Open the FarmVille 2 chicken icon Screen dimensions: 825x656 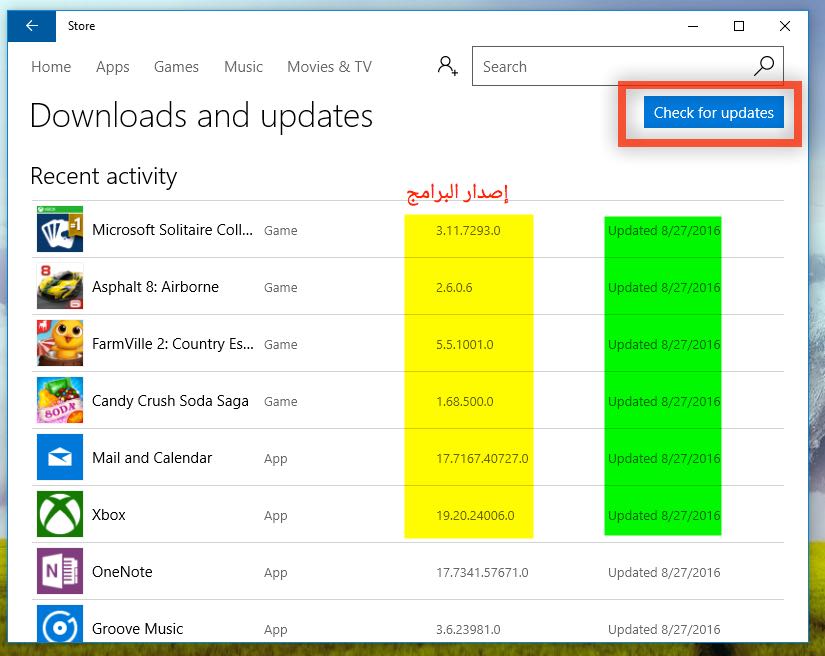pyautogui.click(x=60, y=344)
